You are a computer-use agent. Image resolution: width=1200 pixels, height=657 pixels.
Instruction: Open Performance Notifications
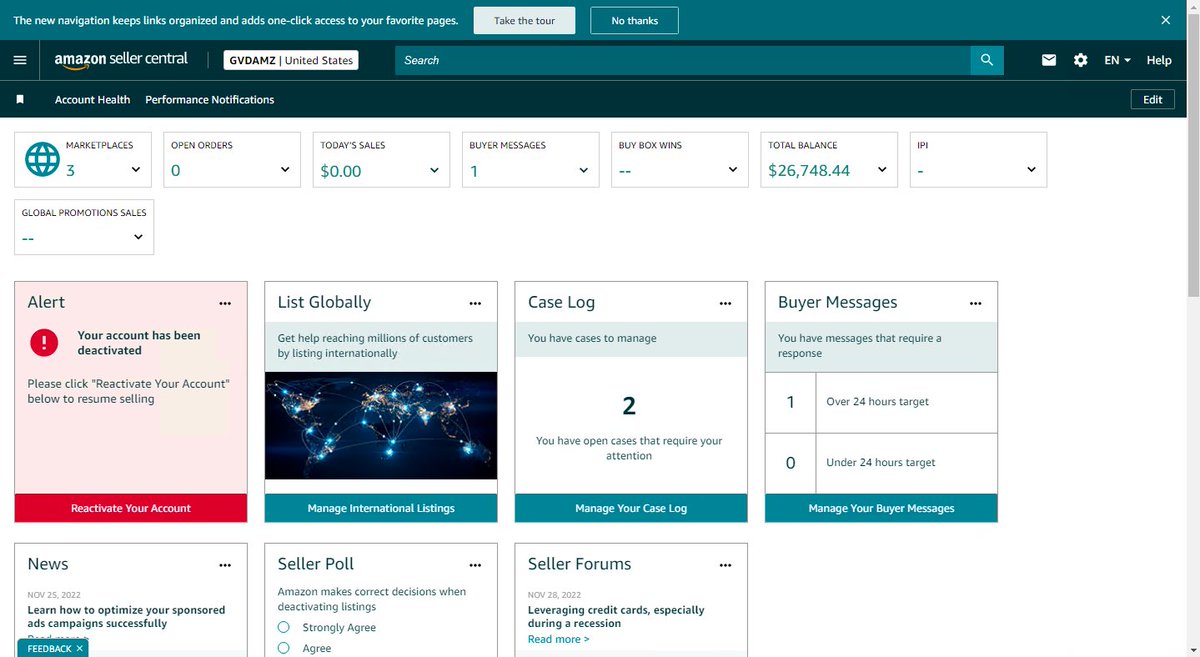pyautogui.click(x=210, y=100)
